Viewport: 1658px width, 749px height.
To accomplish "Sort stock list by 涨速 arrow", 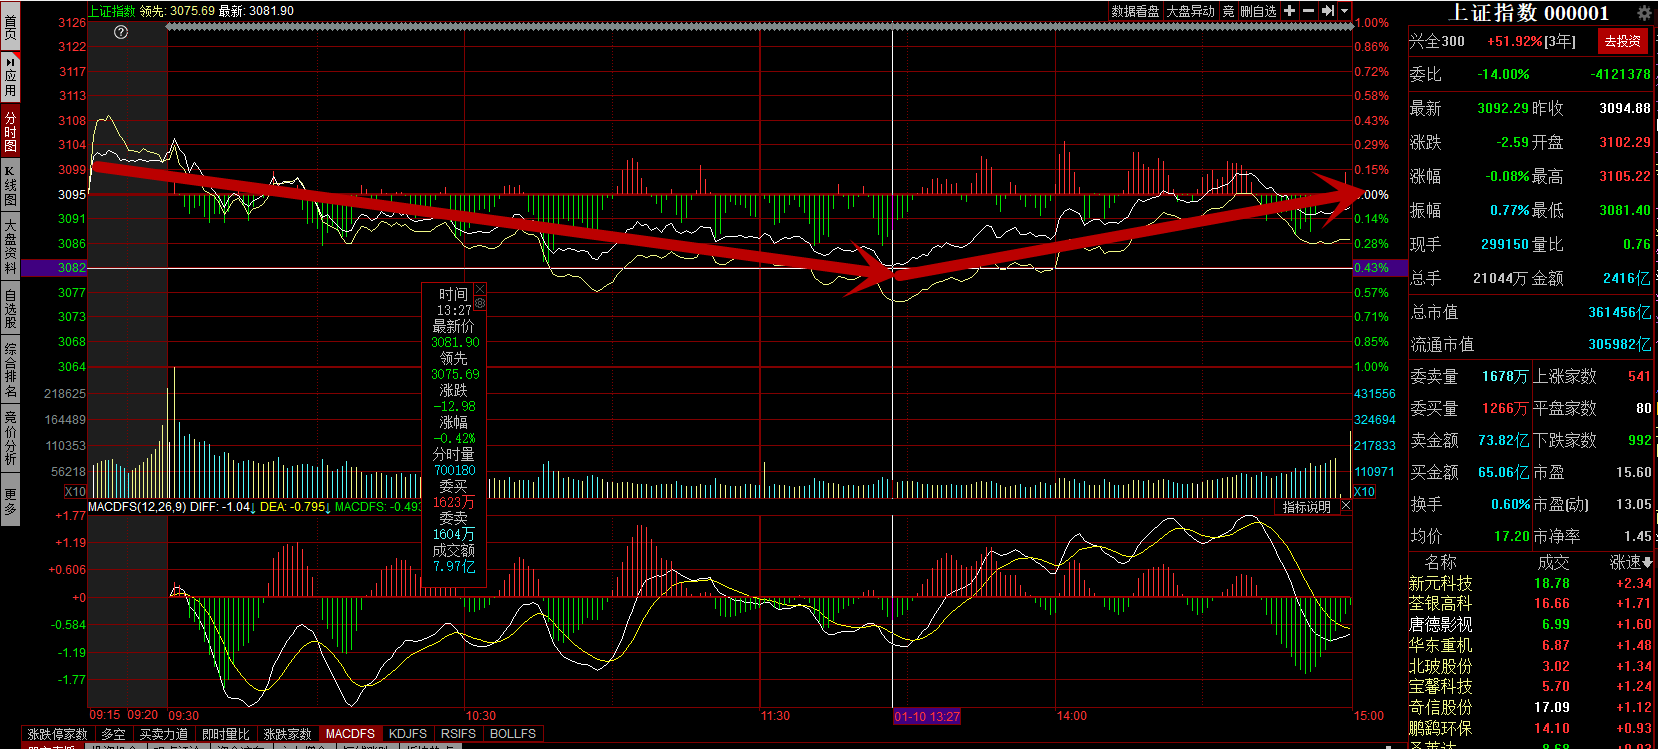I will coord(1647,563).
